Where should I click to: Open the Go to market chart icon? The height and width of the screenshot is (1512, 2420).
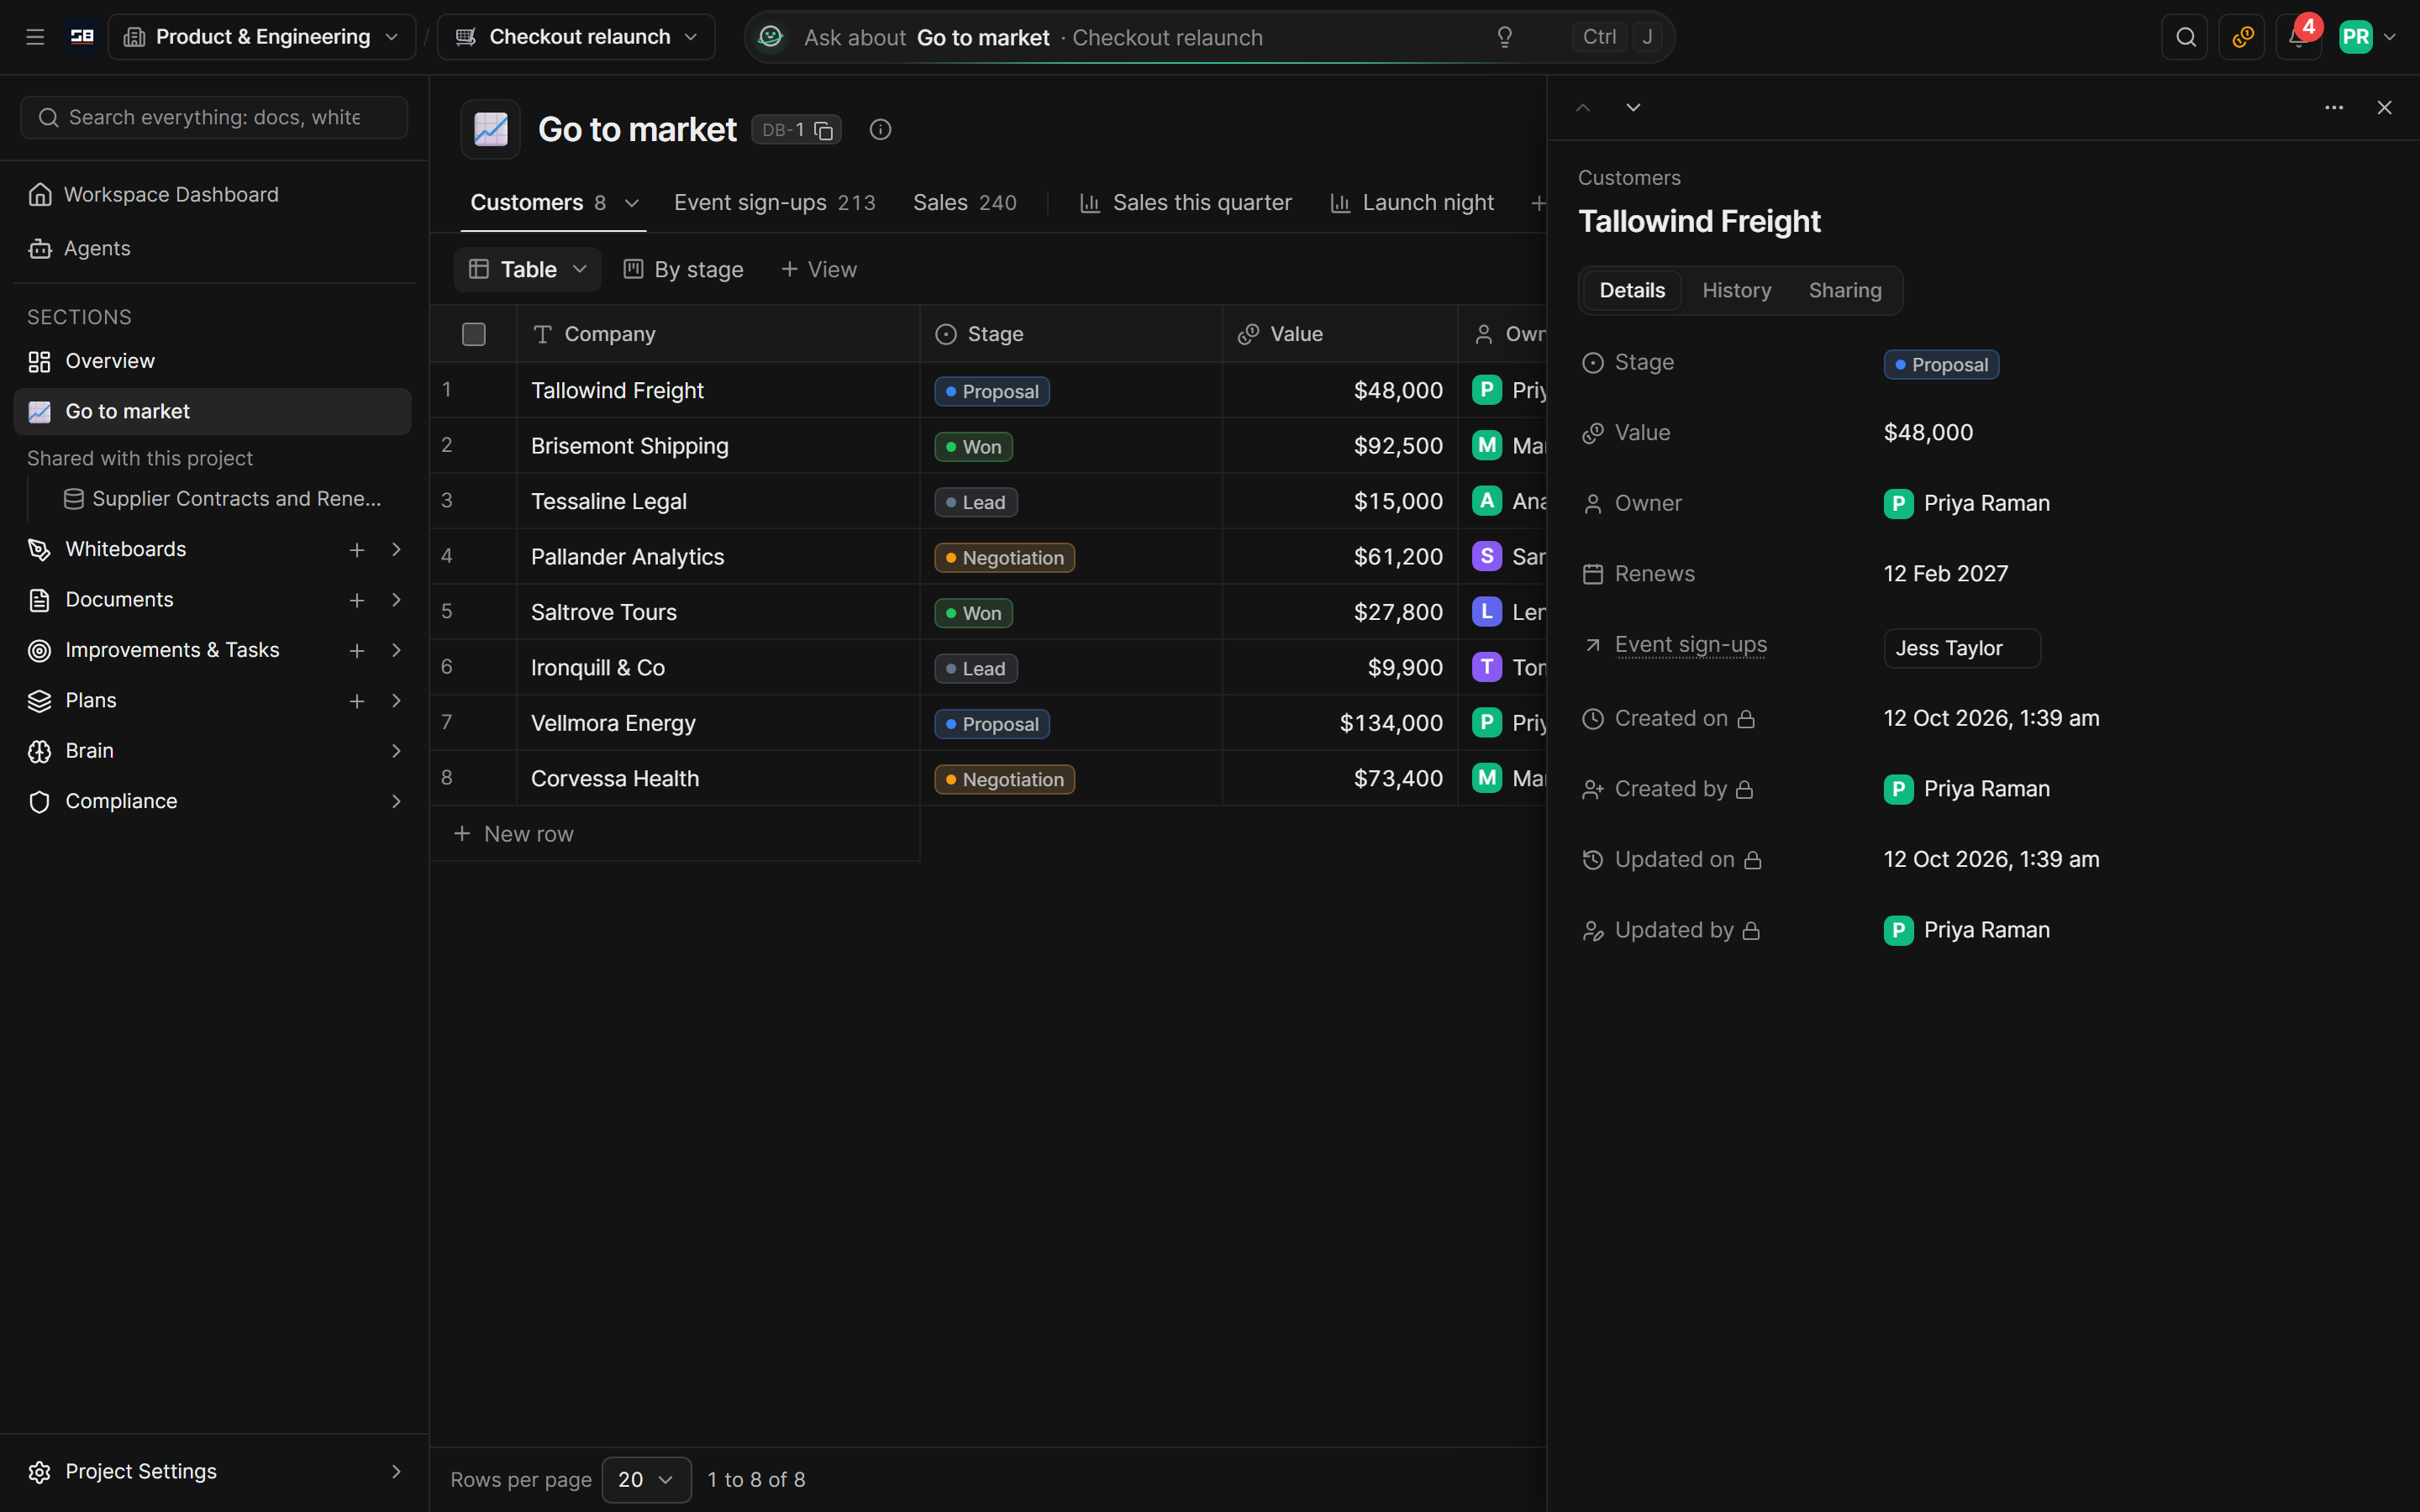(491, 129)
